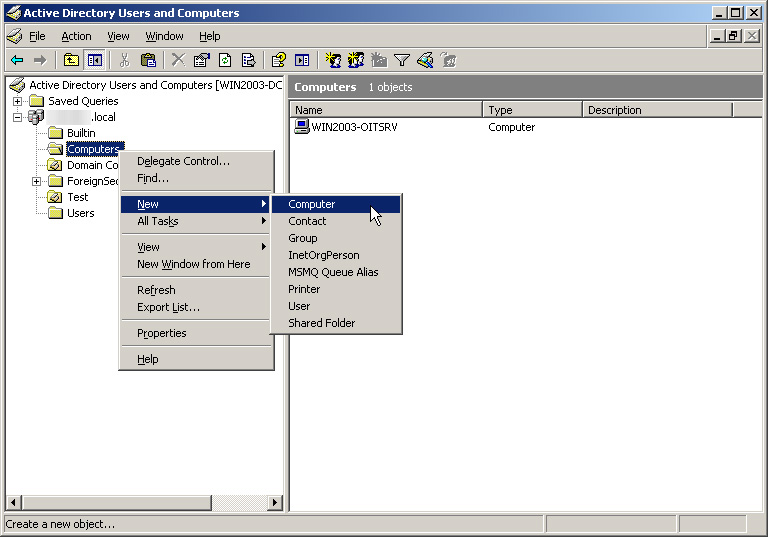Click the tree scrollbar left arrow

pos(13,502)
